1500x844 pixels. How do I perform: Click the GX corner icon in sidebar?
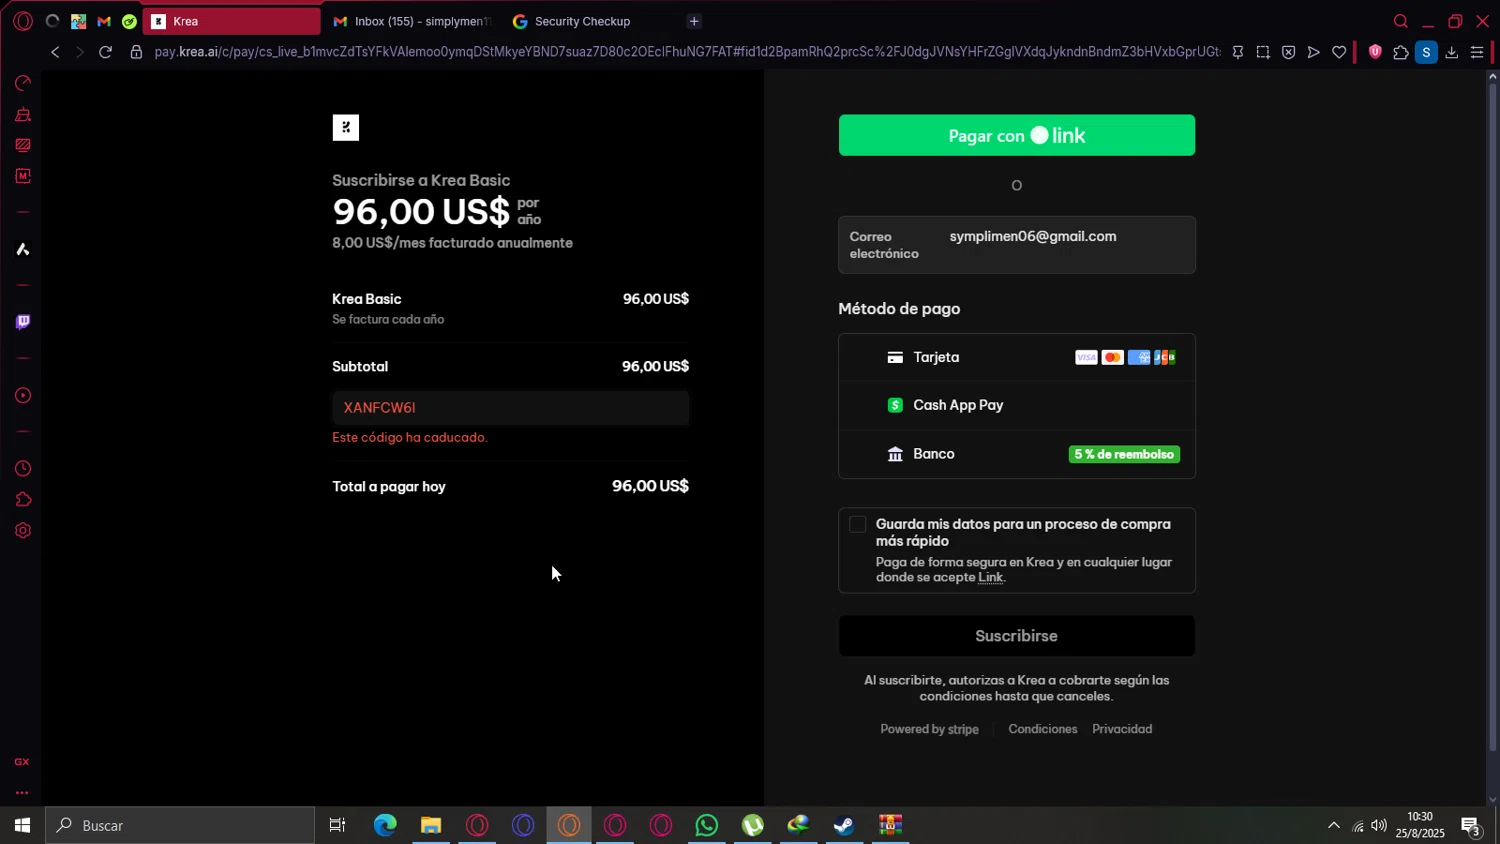click(22, 762)
